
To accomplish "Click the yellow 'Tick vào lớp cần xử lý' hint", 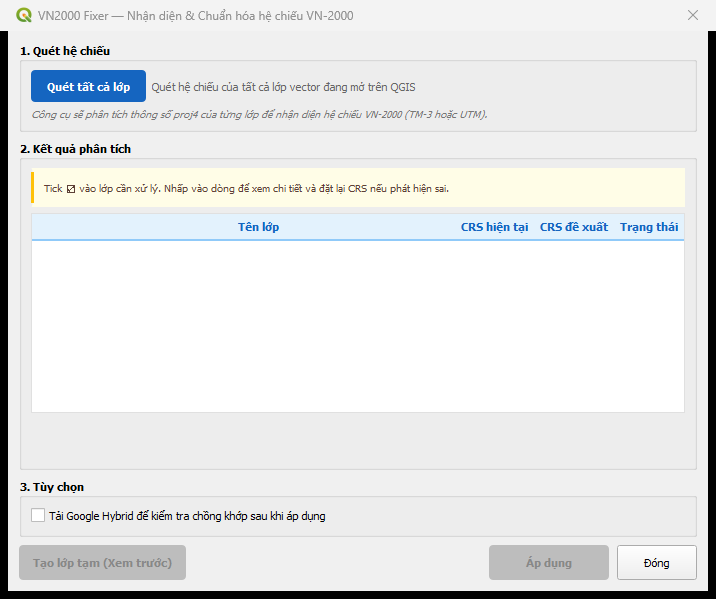I will point(358,188).
